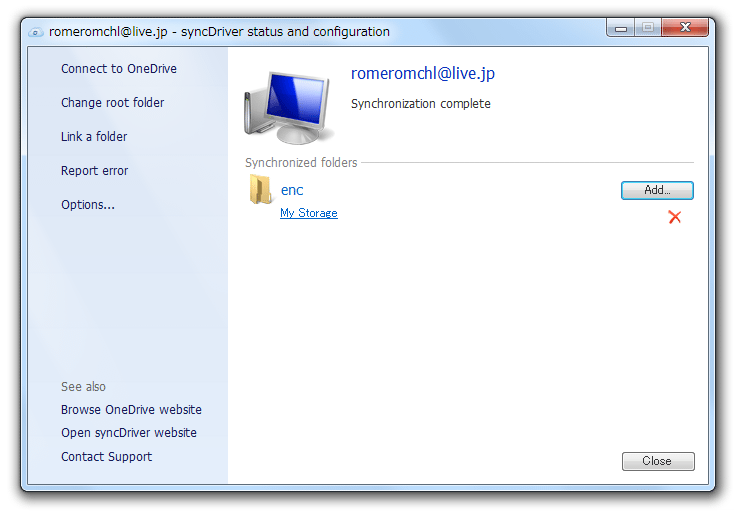The width and height of the screenshot is (737, 515).
Task: Select Change root folder
Action: (113, 102)
